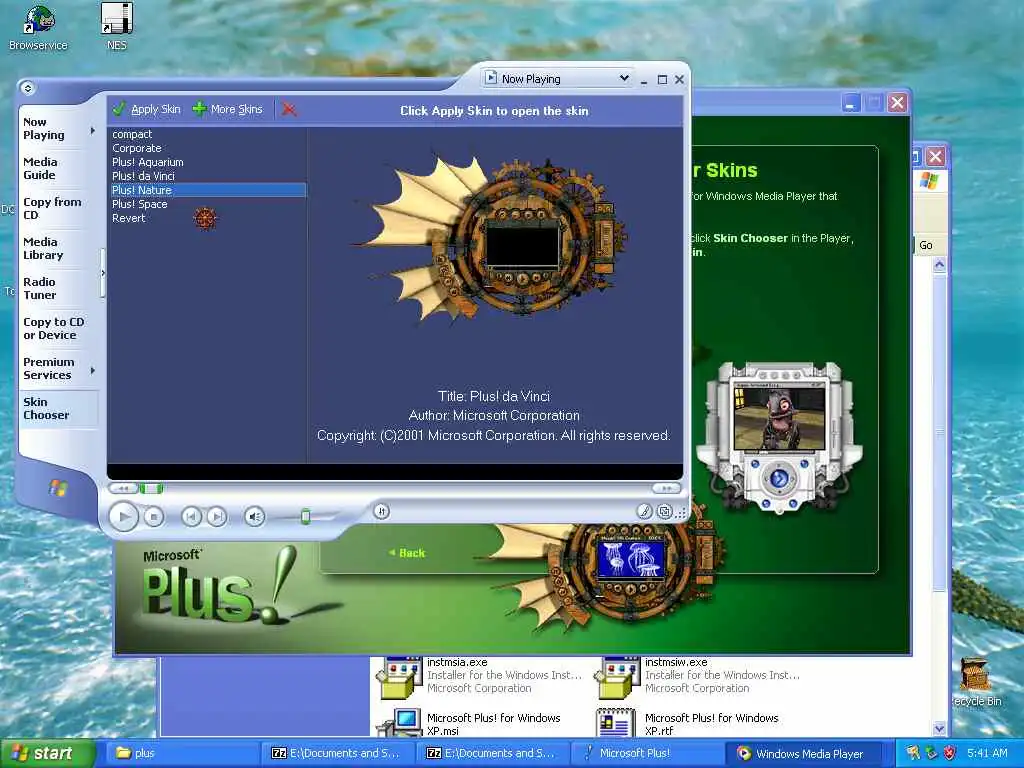
Task: Click the rewind button on seek bar
Action: coord(123,488)
